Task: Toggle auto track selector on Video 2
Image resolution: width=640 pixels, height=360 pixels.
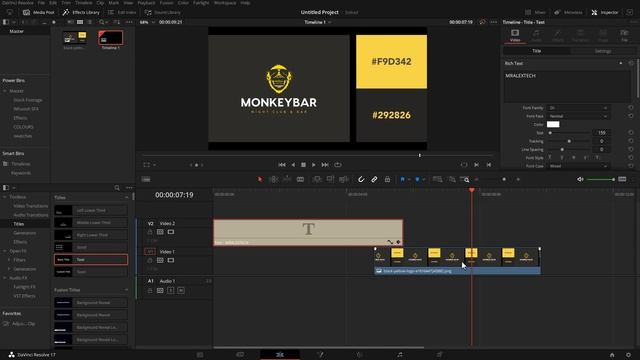Action: click(160, 232)
